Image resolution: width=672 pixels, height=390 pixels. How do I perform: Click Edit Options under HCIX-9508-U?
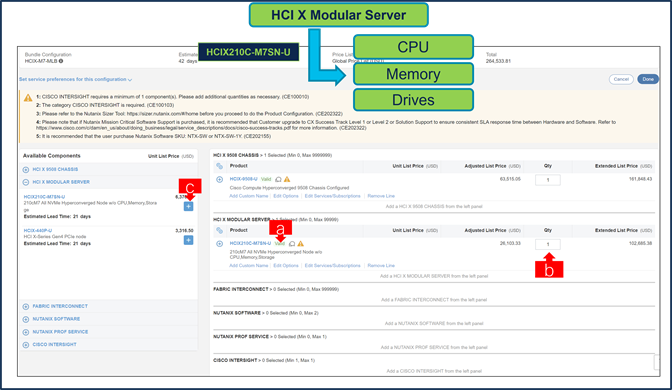point(286,196)
